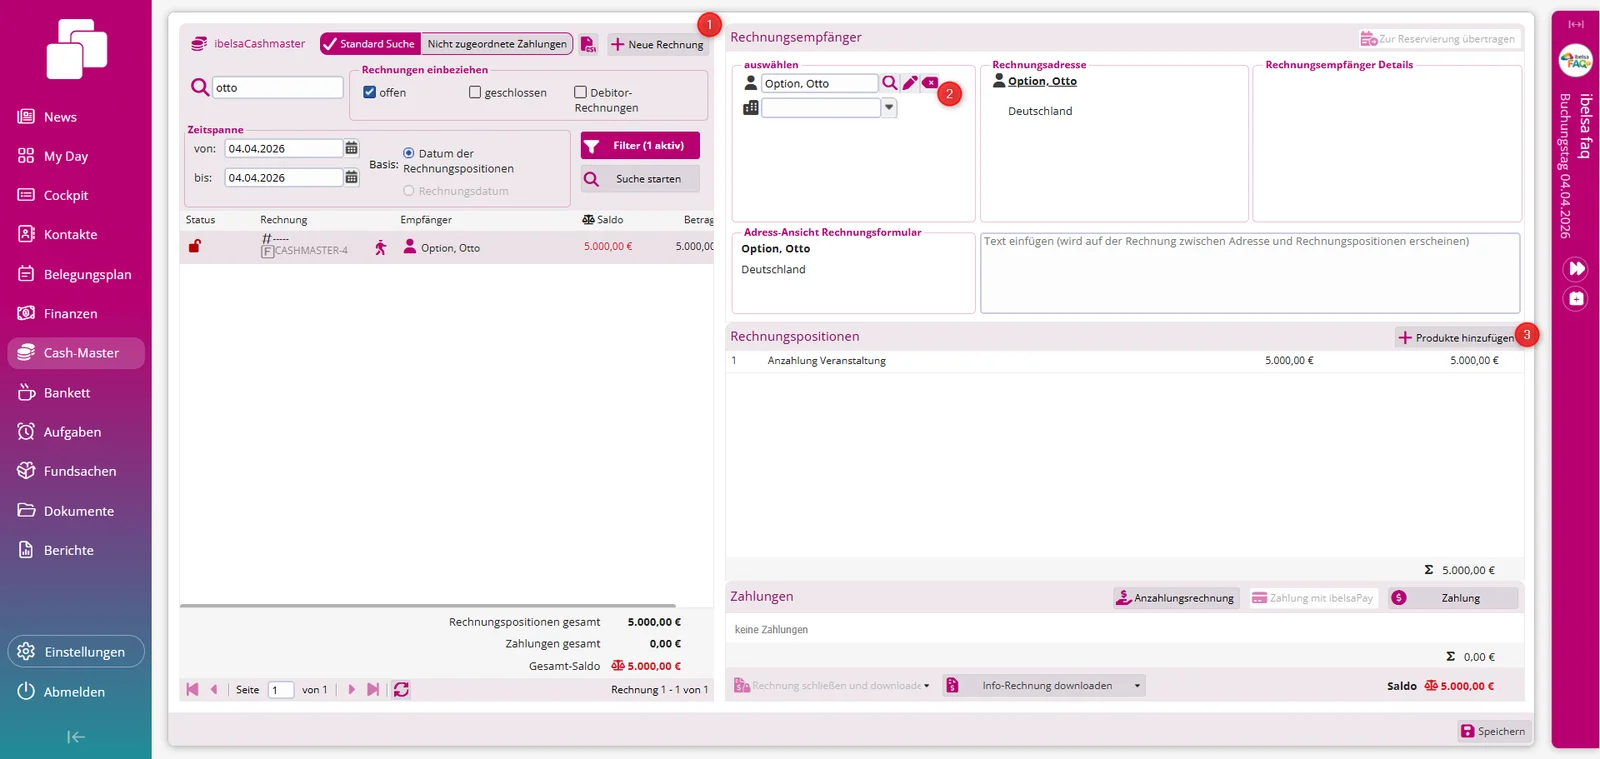The image size is (1600, 759).
Task: Click Filter (1 aktiv) button
Action: (x=640, y=146)
